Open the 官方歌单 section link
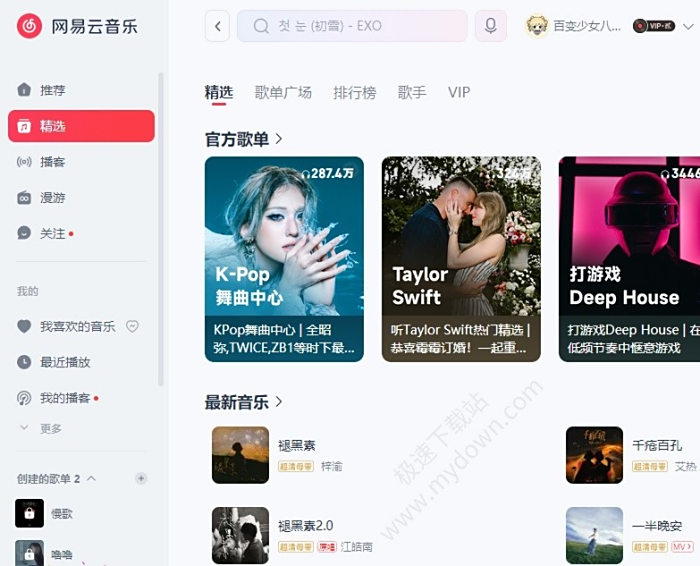Image resolution: width=700 pixels, height=566 pixels. 243,139
